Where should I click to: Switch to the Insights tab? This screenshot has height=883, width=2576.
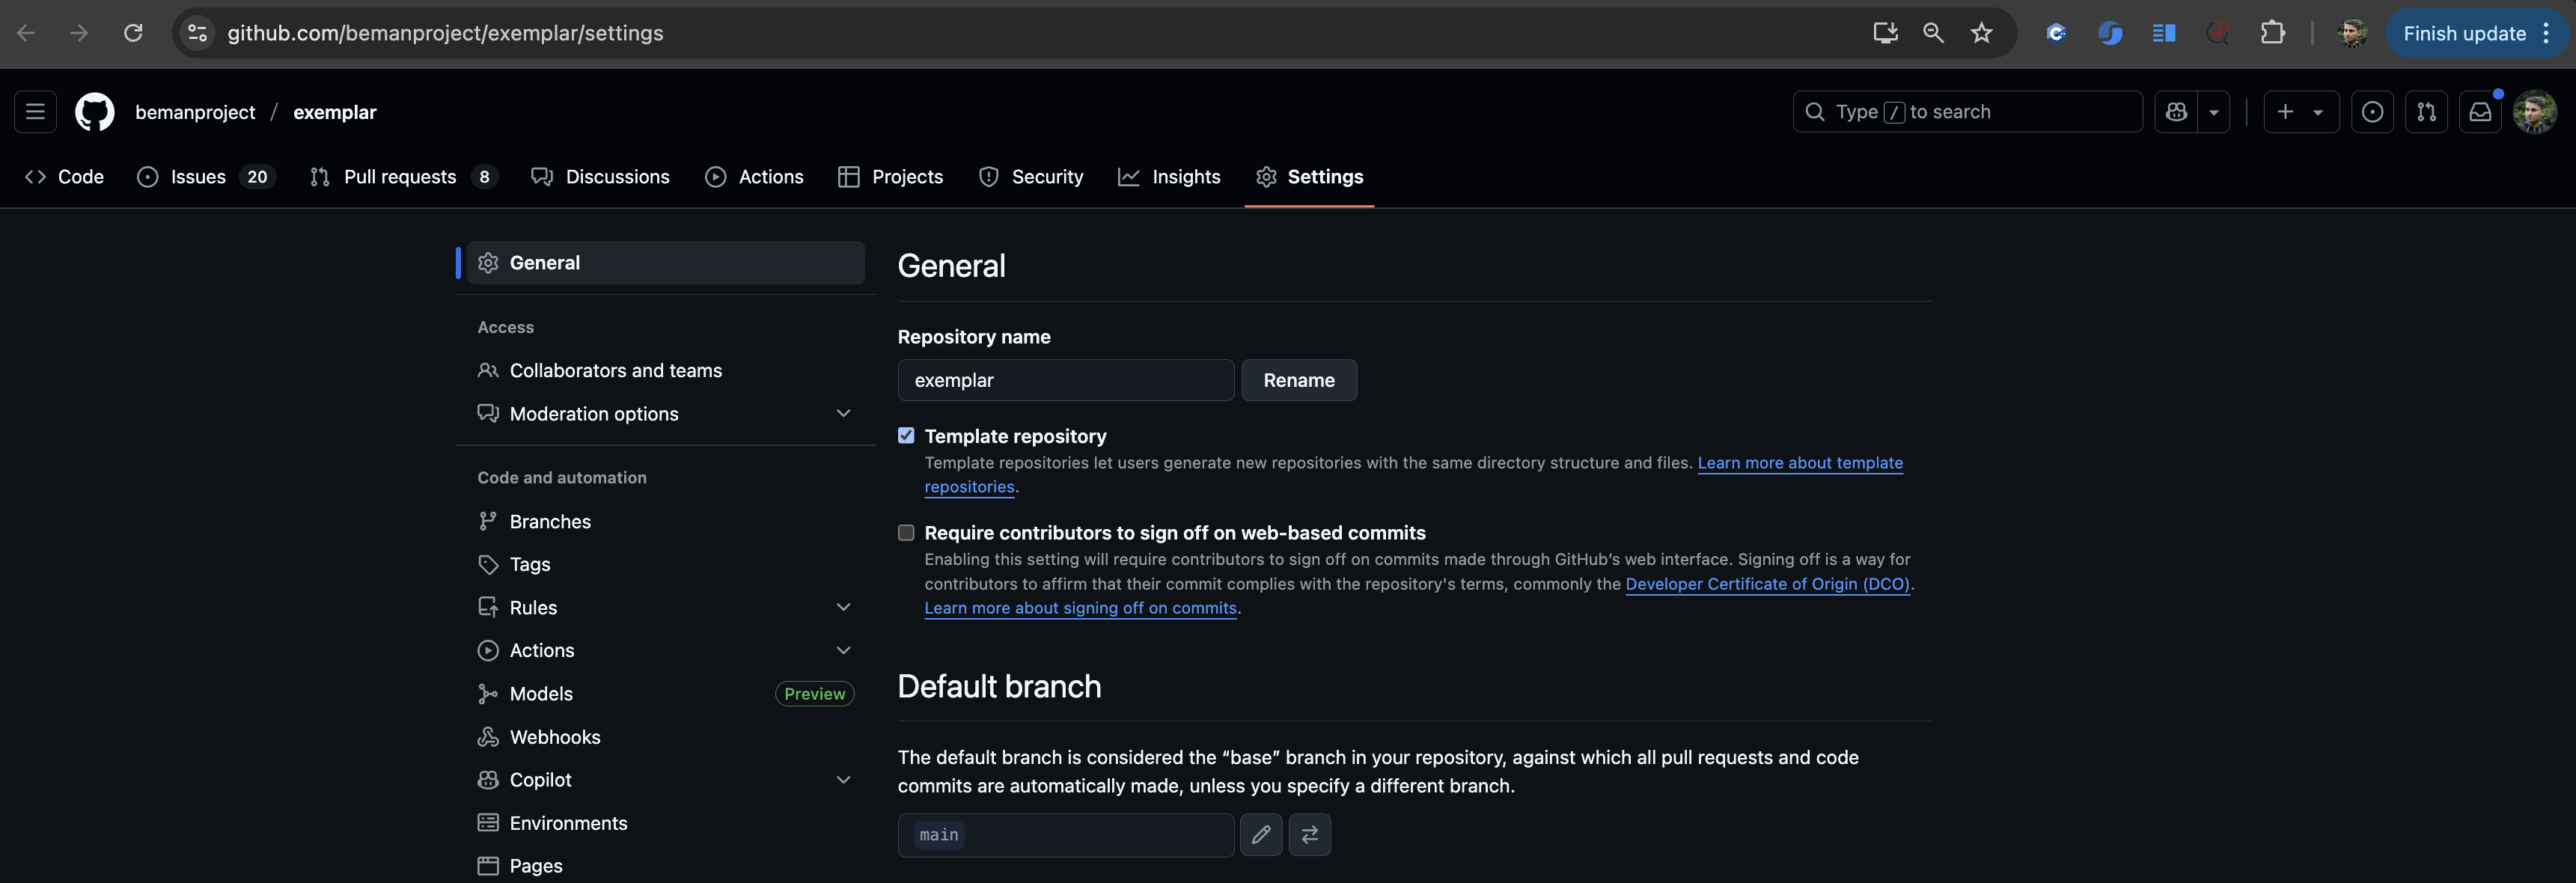[x=1169, y=177]
